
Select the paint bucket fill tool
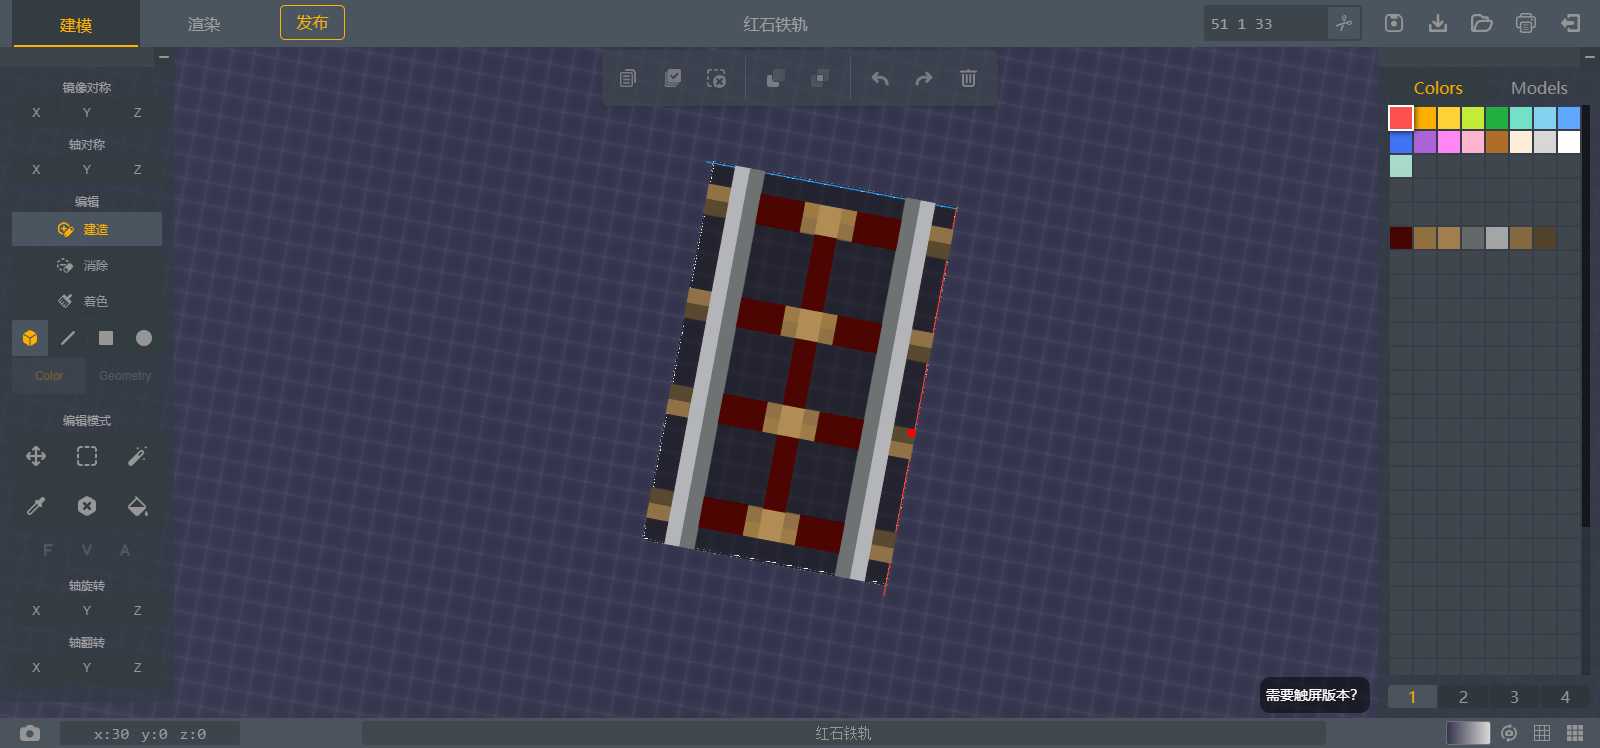click(x=138, y=506)
